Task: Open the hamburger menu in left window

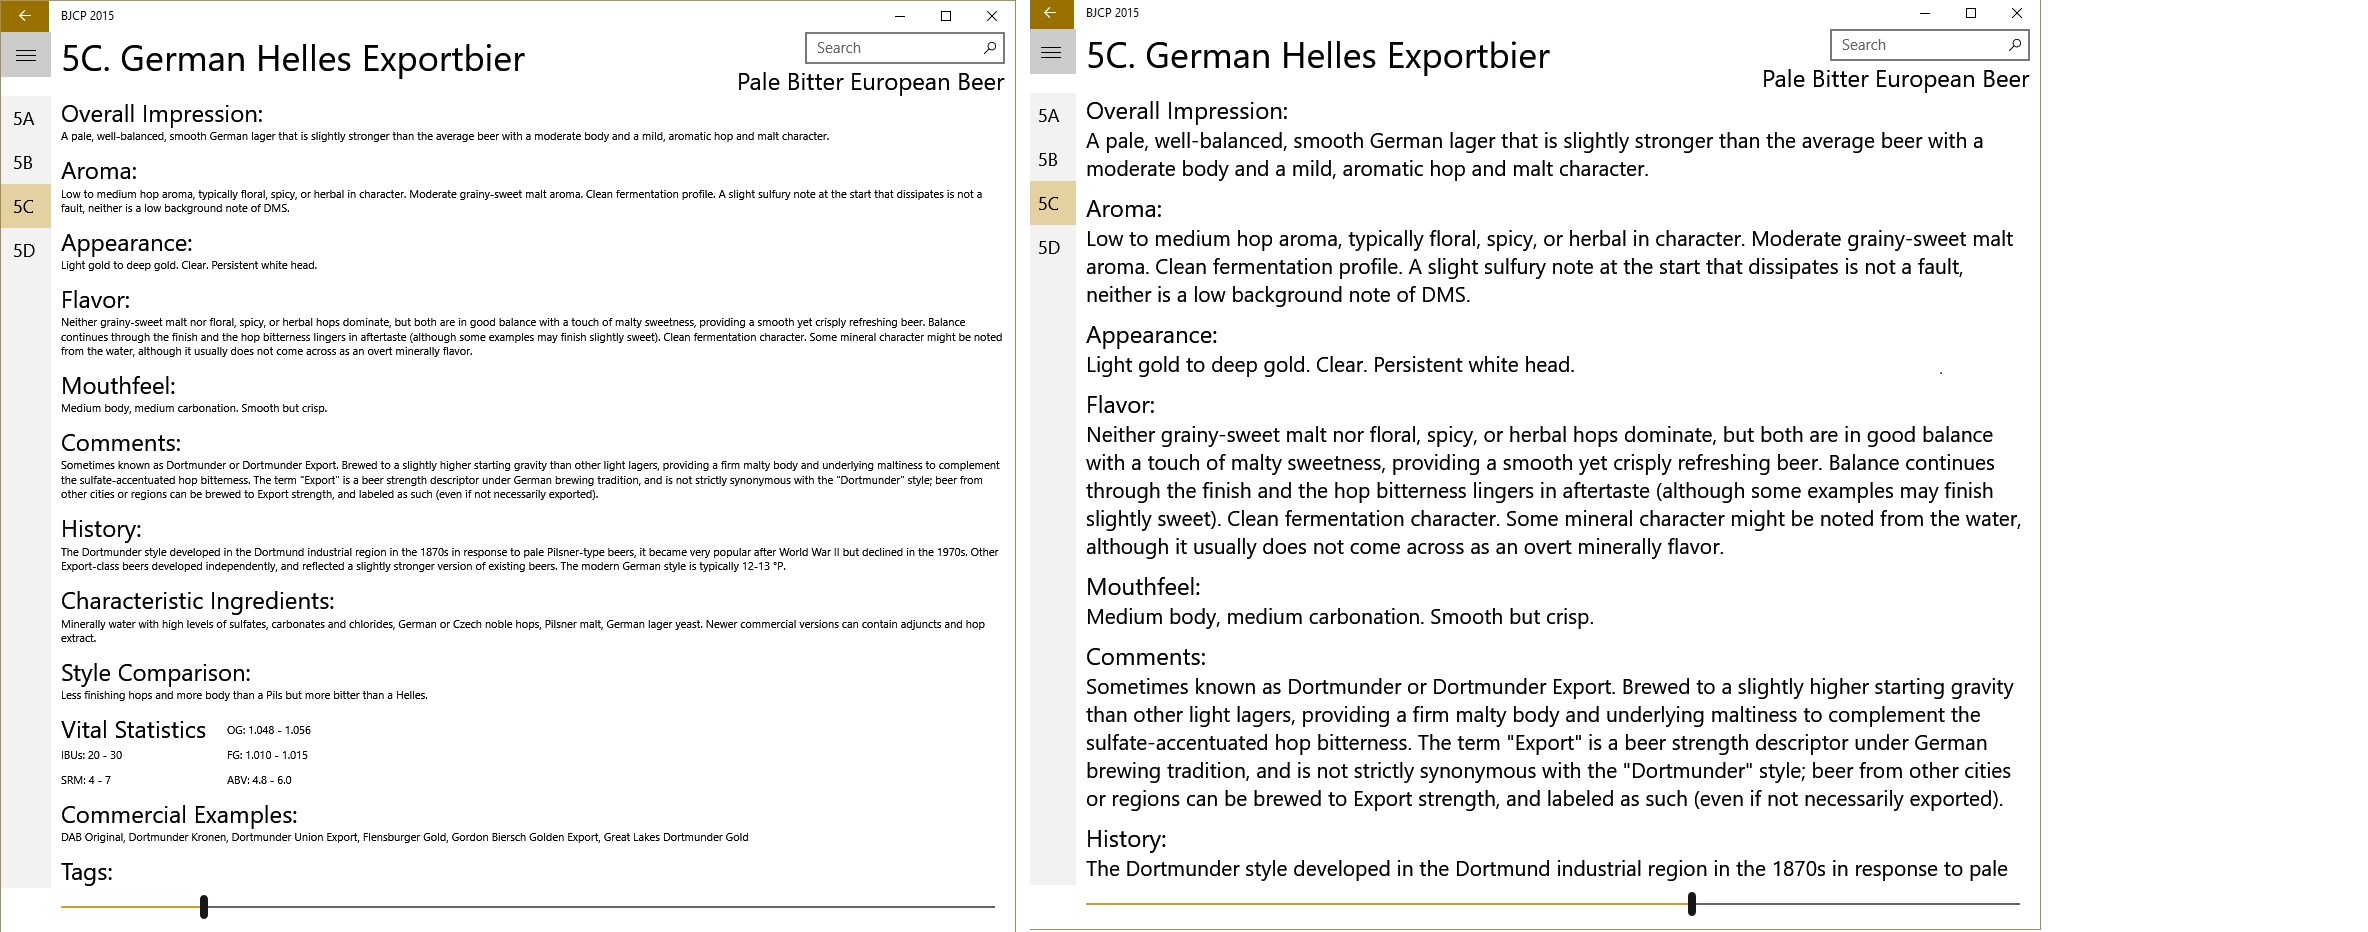Action: click(25, 56)
